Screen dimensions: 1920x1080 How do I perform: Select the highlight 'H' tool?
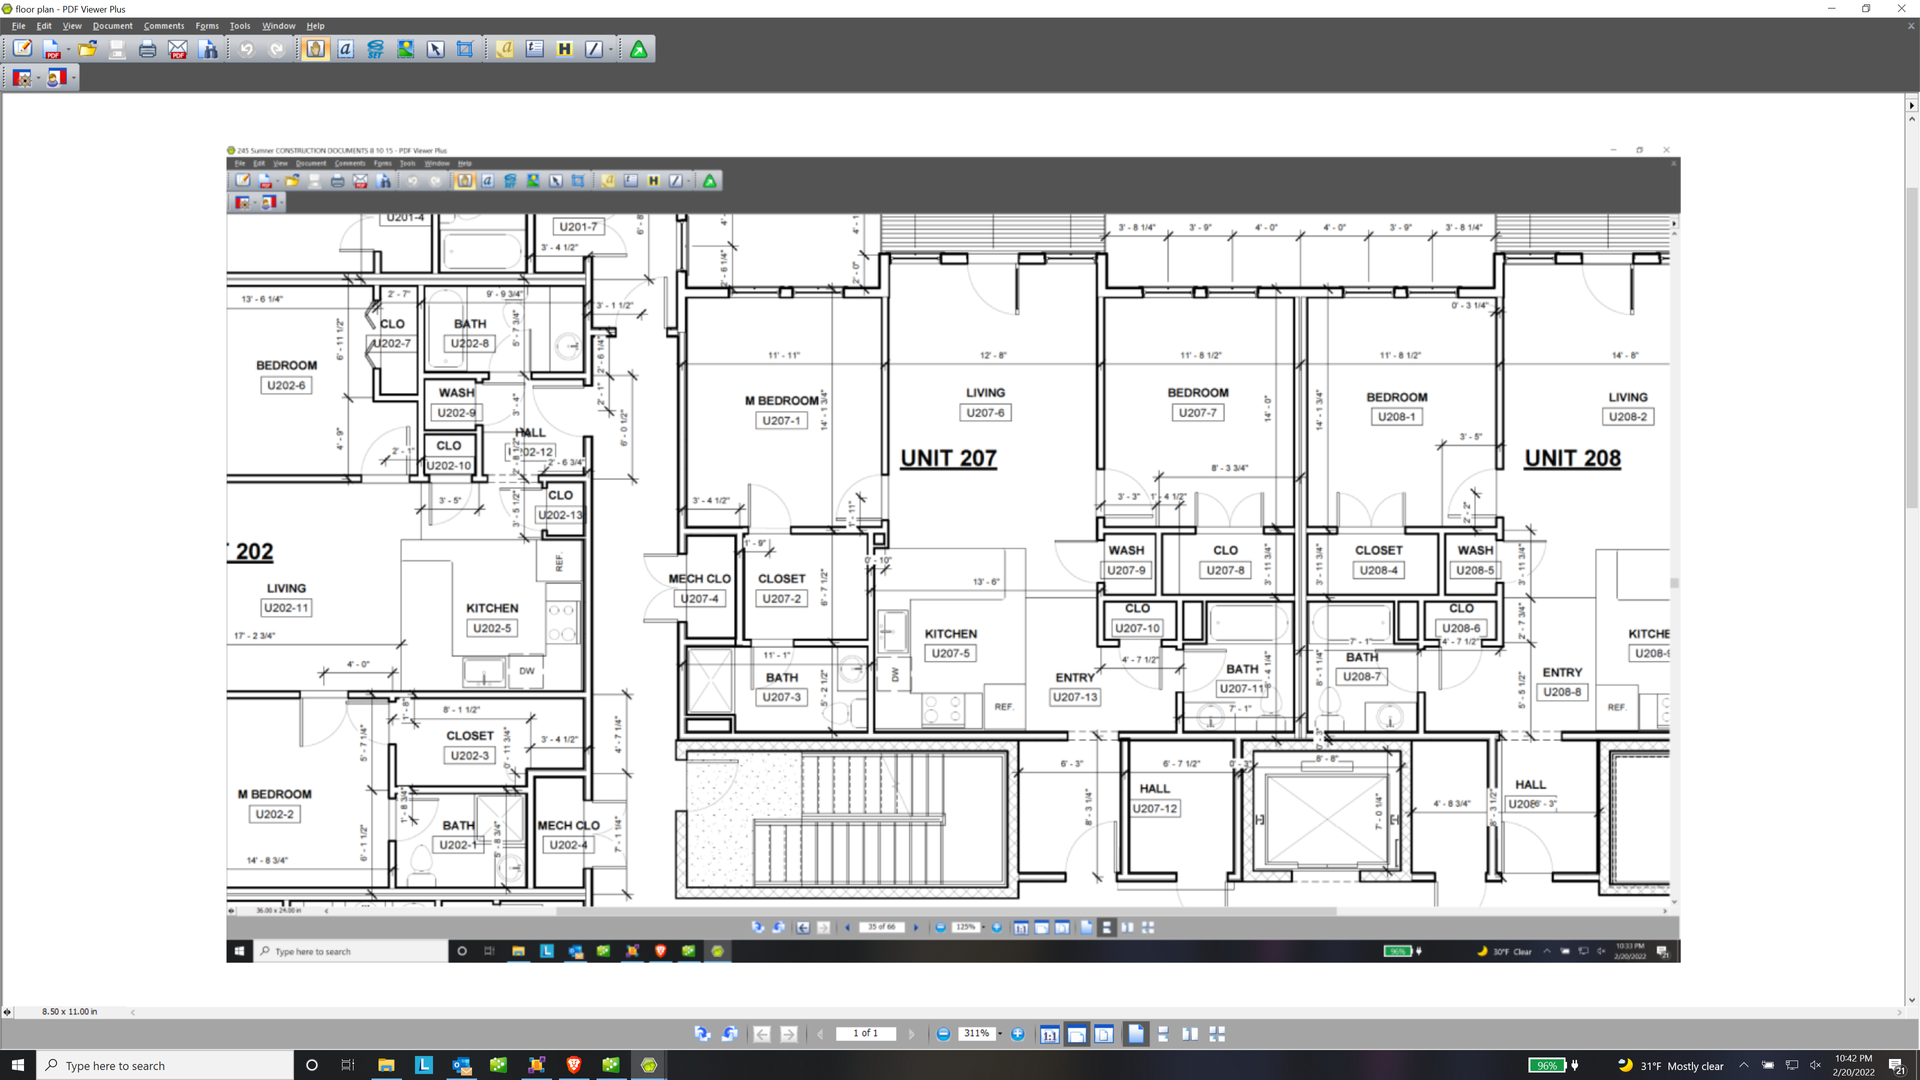coord(564,49)
